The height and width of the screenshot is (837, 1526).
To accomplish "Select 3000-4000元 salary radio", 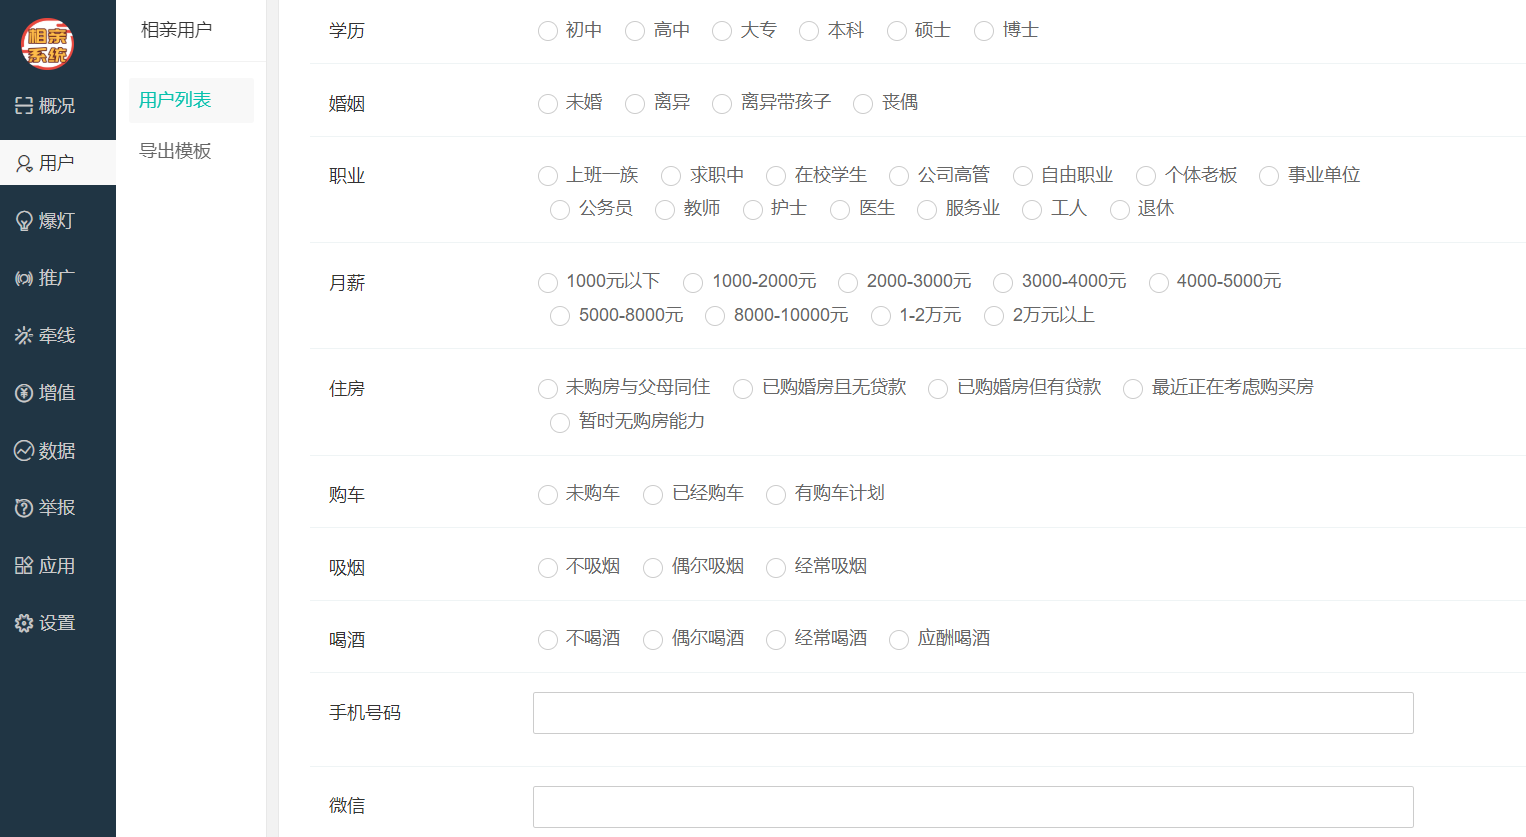I will pos(1003,282).
